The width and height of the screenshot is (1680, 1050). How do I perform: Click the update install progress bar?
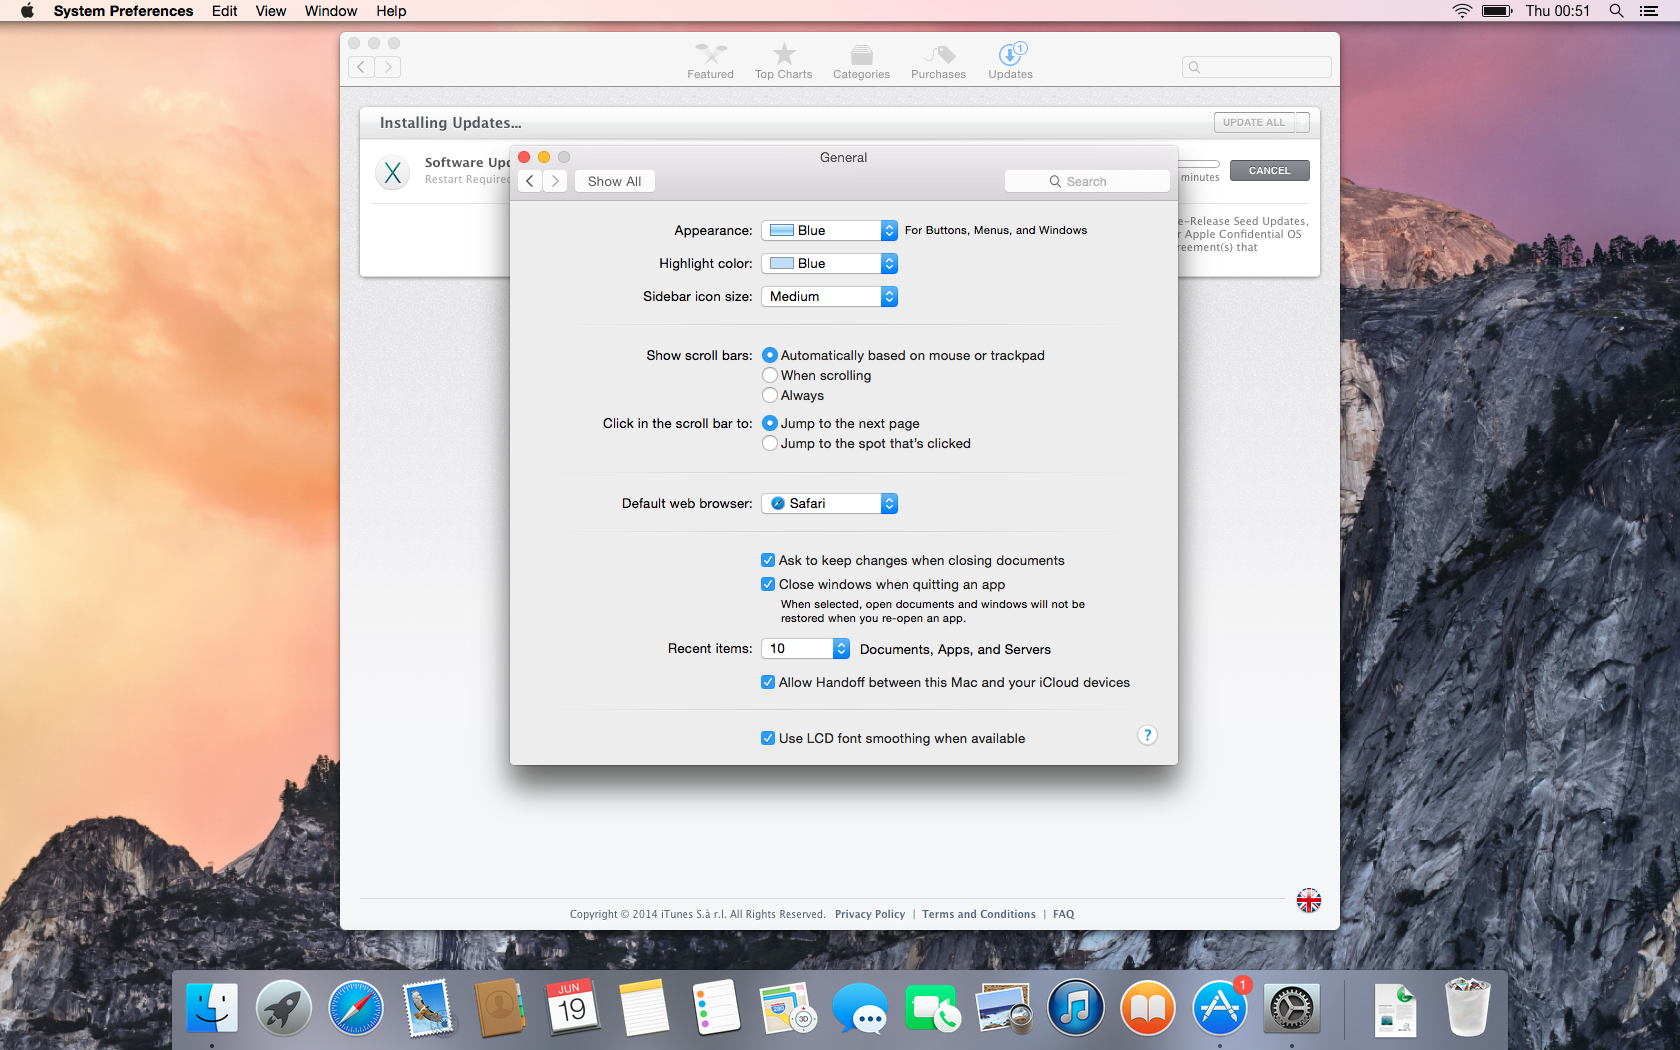pos(1199,164)
